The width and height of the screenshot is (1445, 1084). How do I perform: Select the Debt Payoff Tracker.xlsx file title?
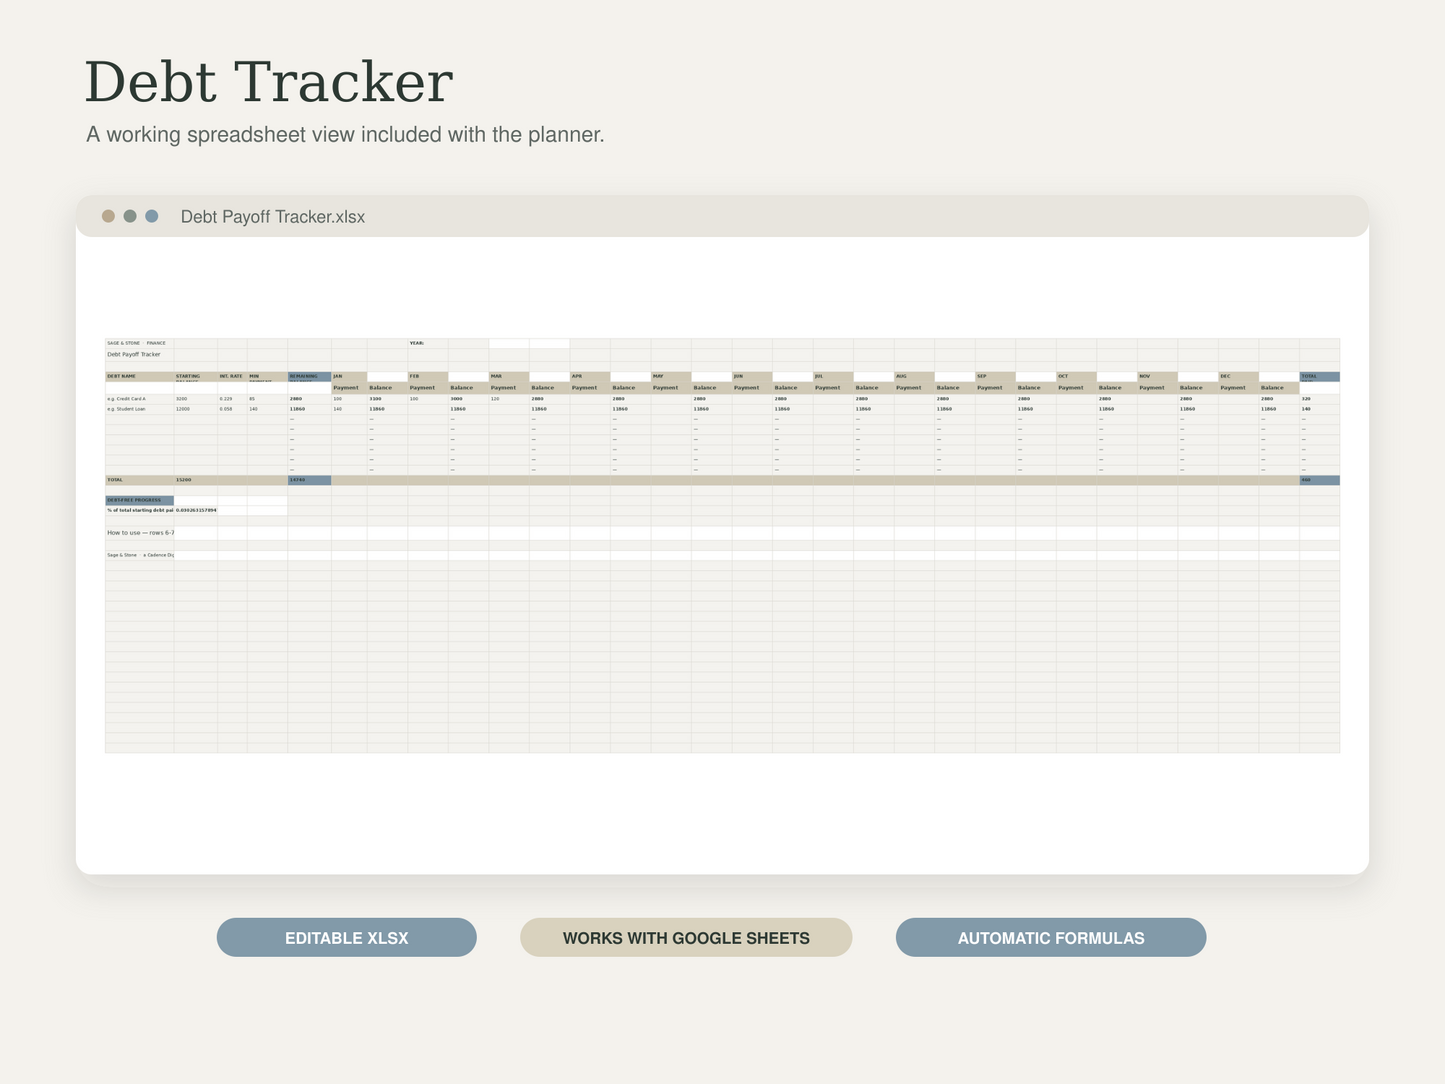[272, 217]
